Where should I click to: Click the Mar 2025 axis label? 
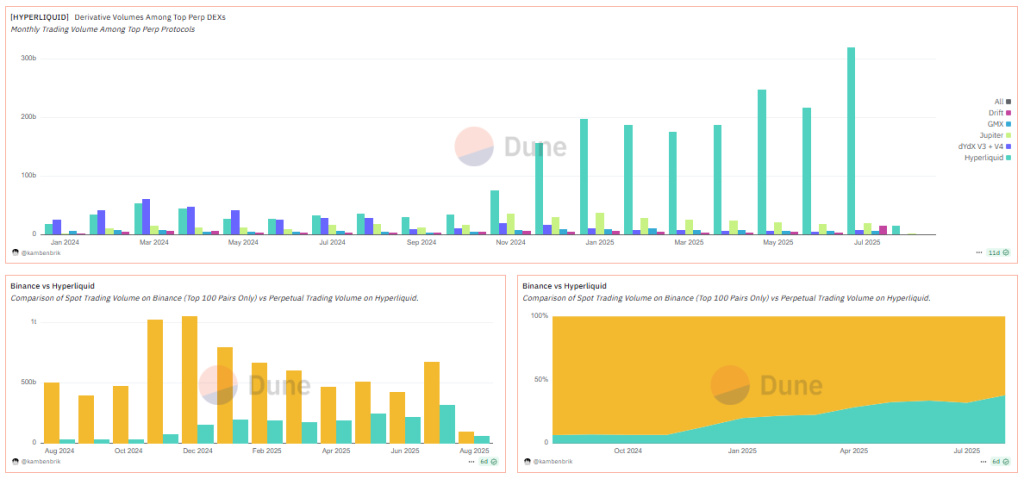click(688, 242)
